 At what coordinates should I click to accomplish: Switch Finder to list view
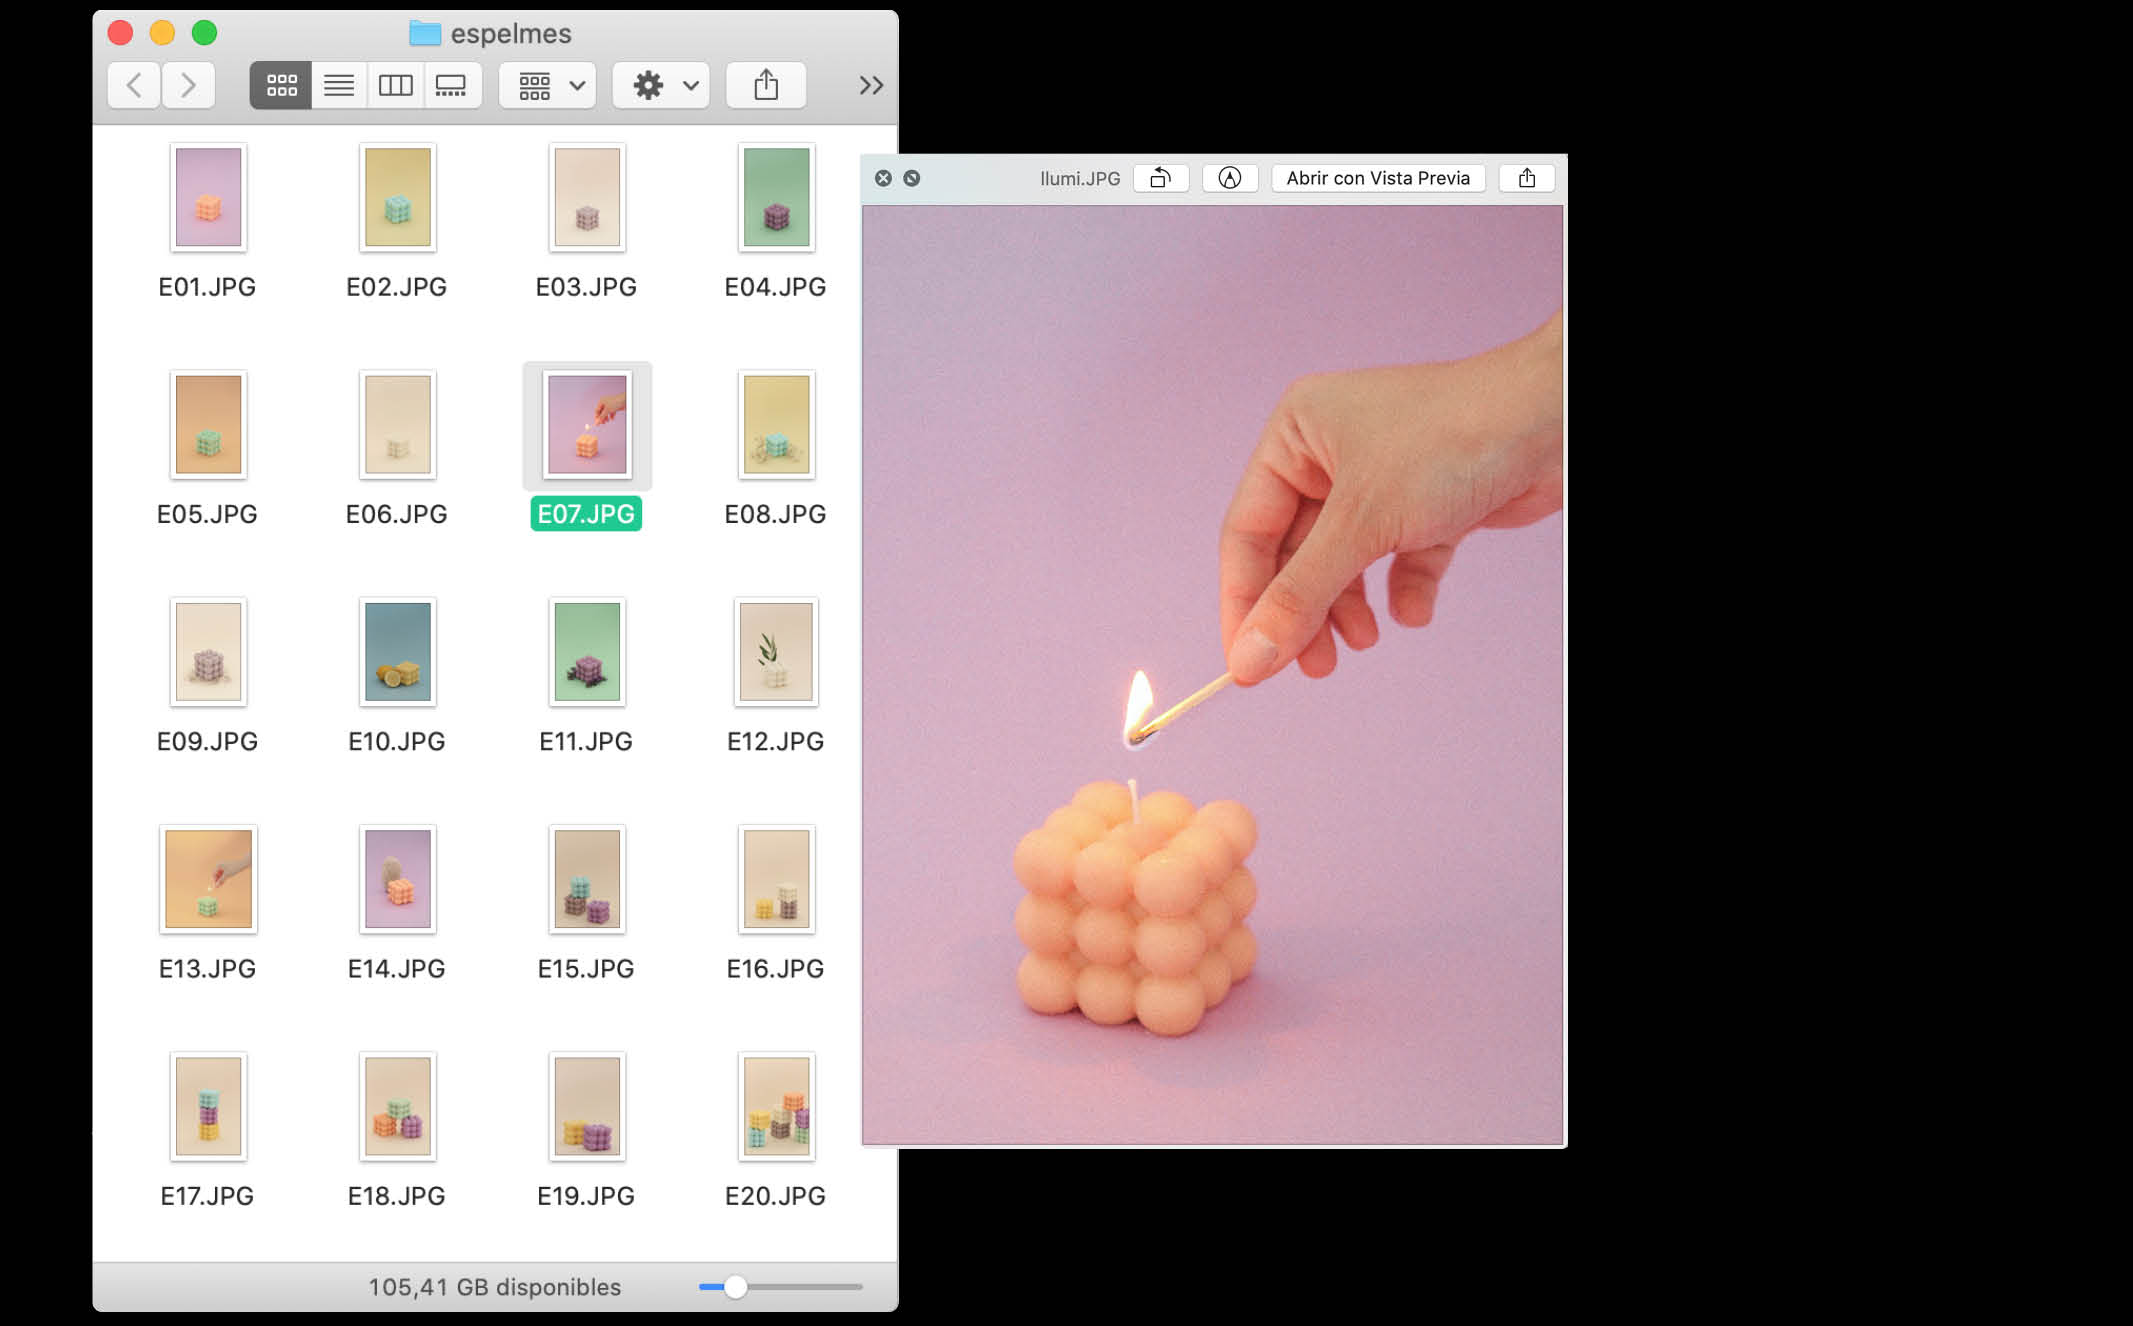339,86
